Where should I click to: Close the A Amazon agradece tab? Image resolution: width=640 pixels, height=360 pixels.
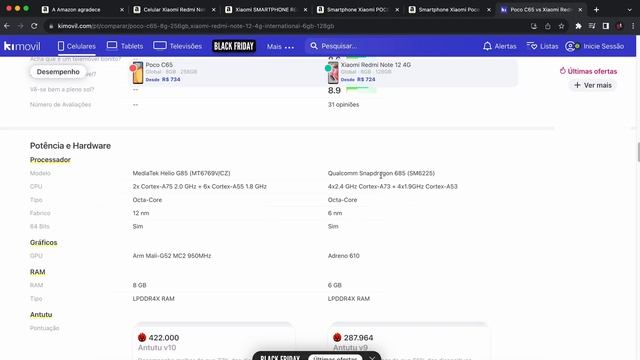pos(122,9)
